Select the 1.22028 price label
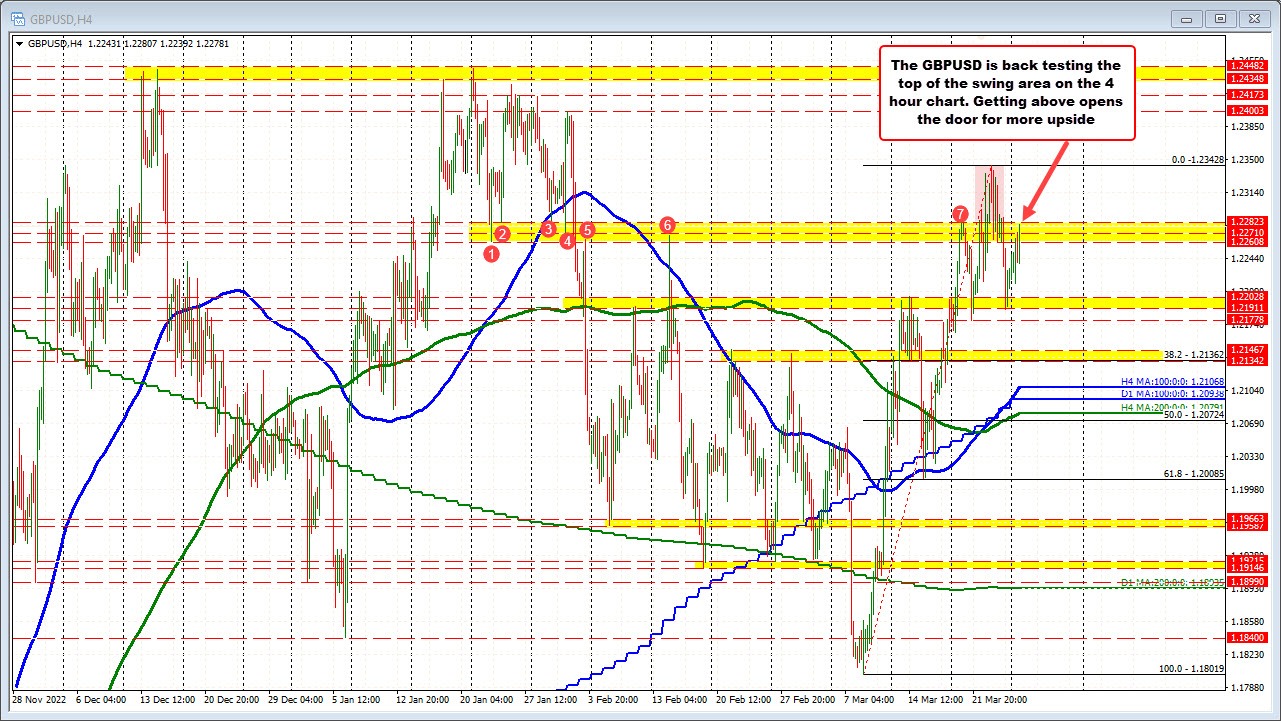The height and width of the screenshot is (721, 1281). pyautogui.click(x=1247, y=297)
